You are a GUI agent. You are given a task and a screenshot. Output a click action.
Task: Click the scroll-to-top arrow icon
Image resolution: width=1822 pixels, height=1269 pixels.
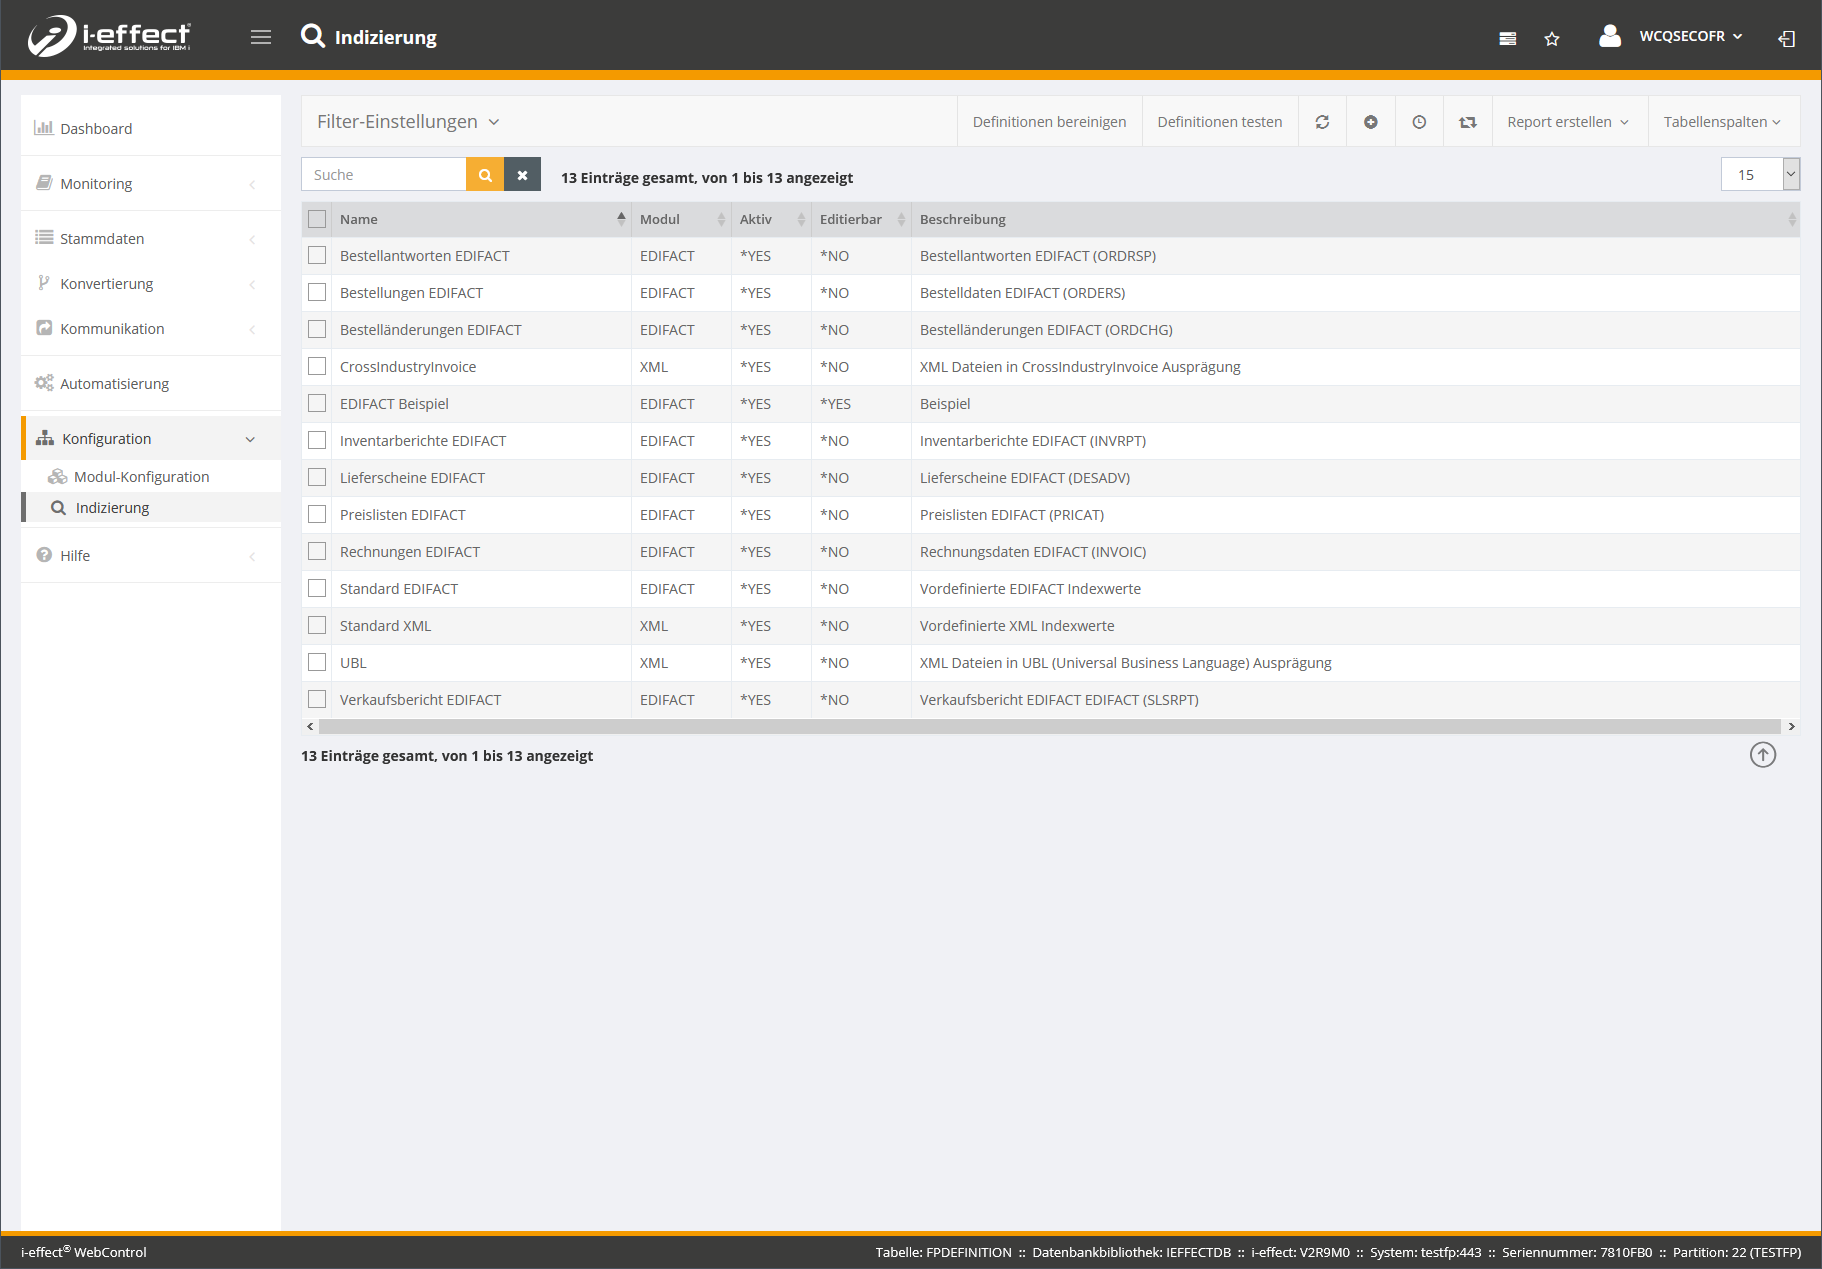click(1763, 755)
